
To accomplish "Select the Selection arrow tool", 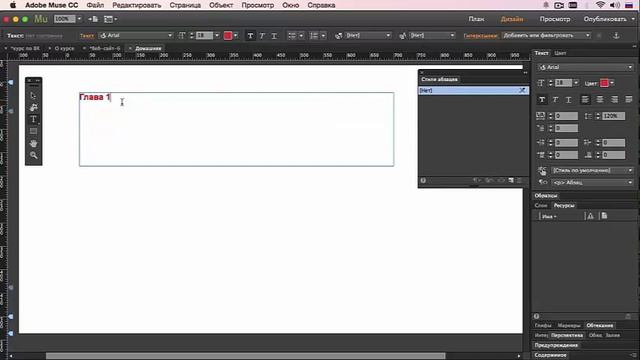I will coord(33,96).
